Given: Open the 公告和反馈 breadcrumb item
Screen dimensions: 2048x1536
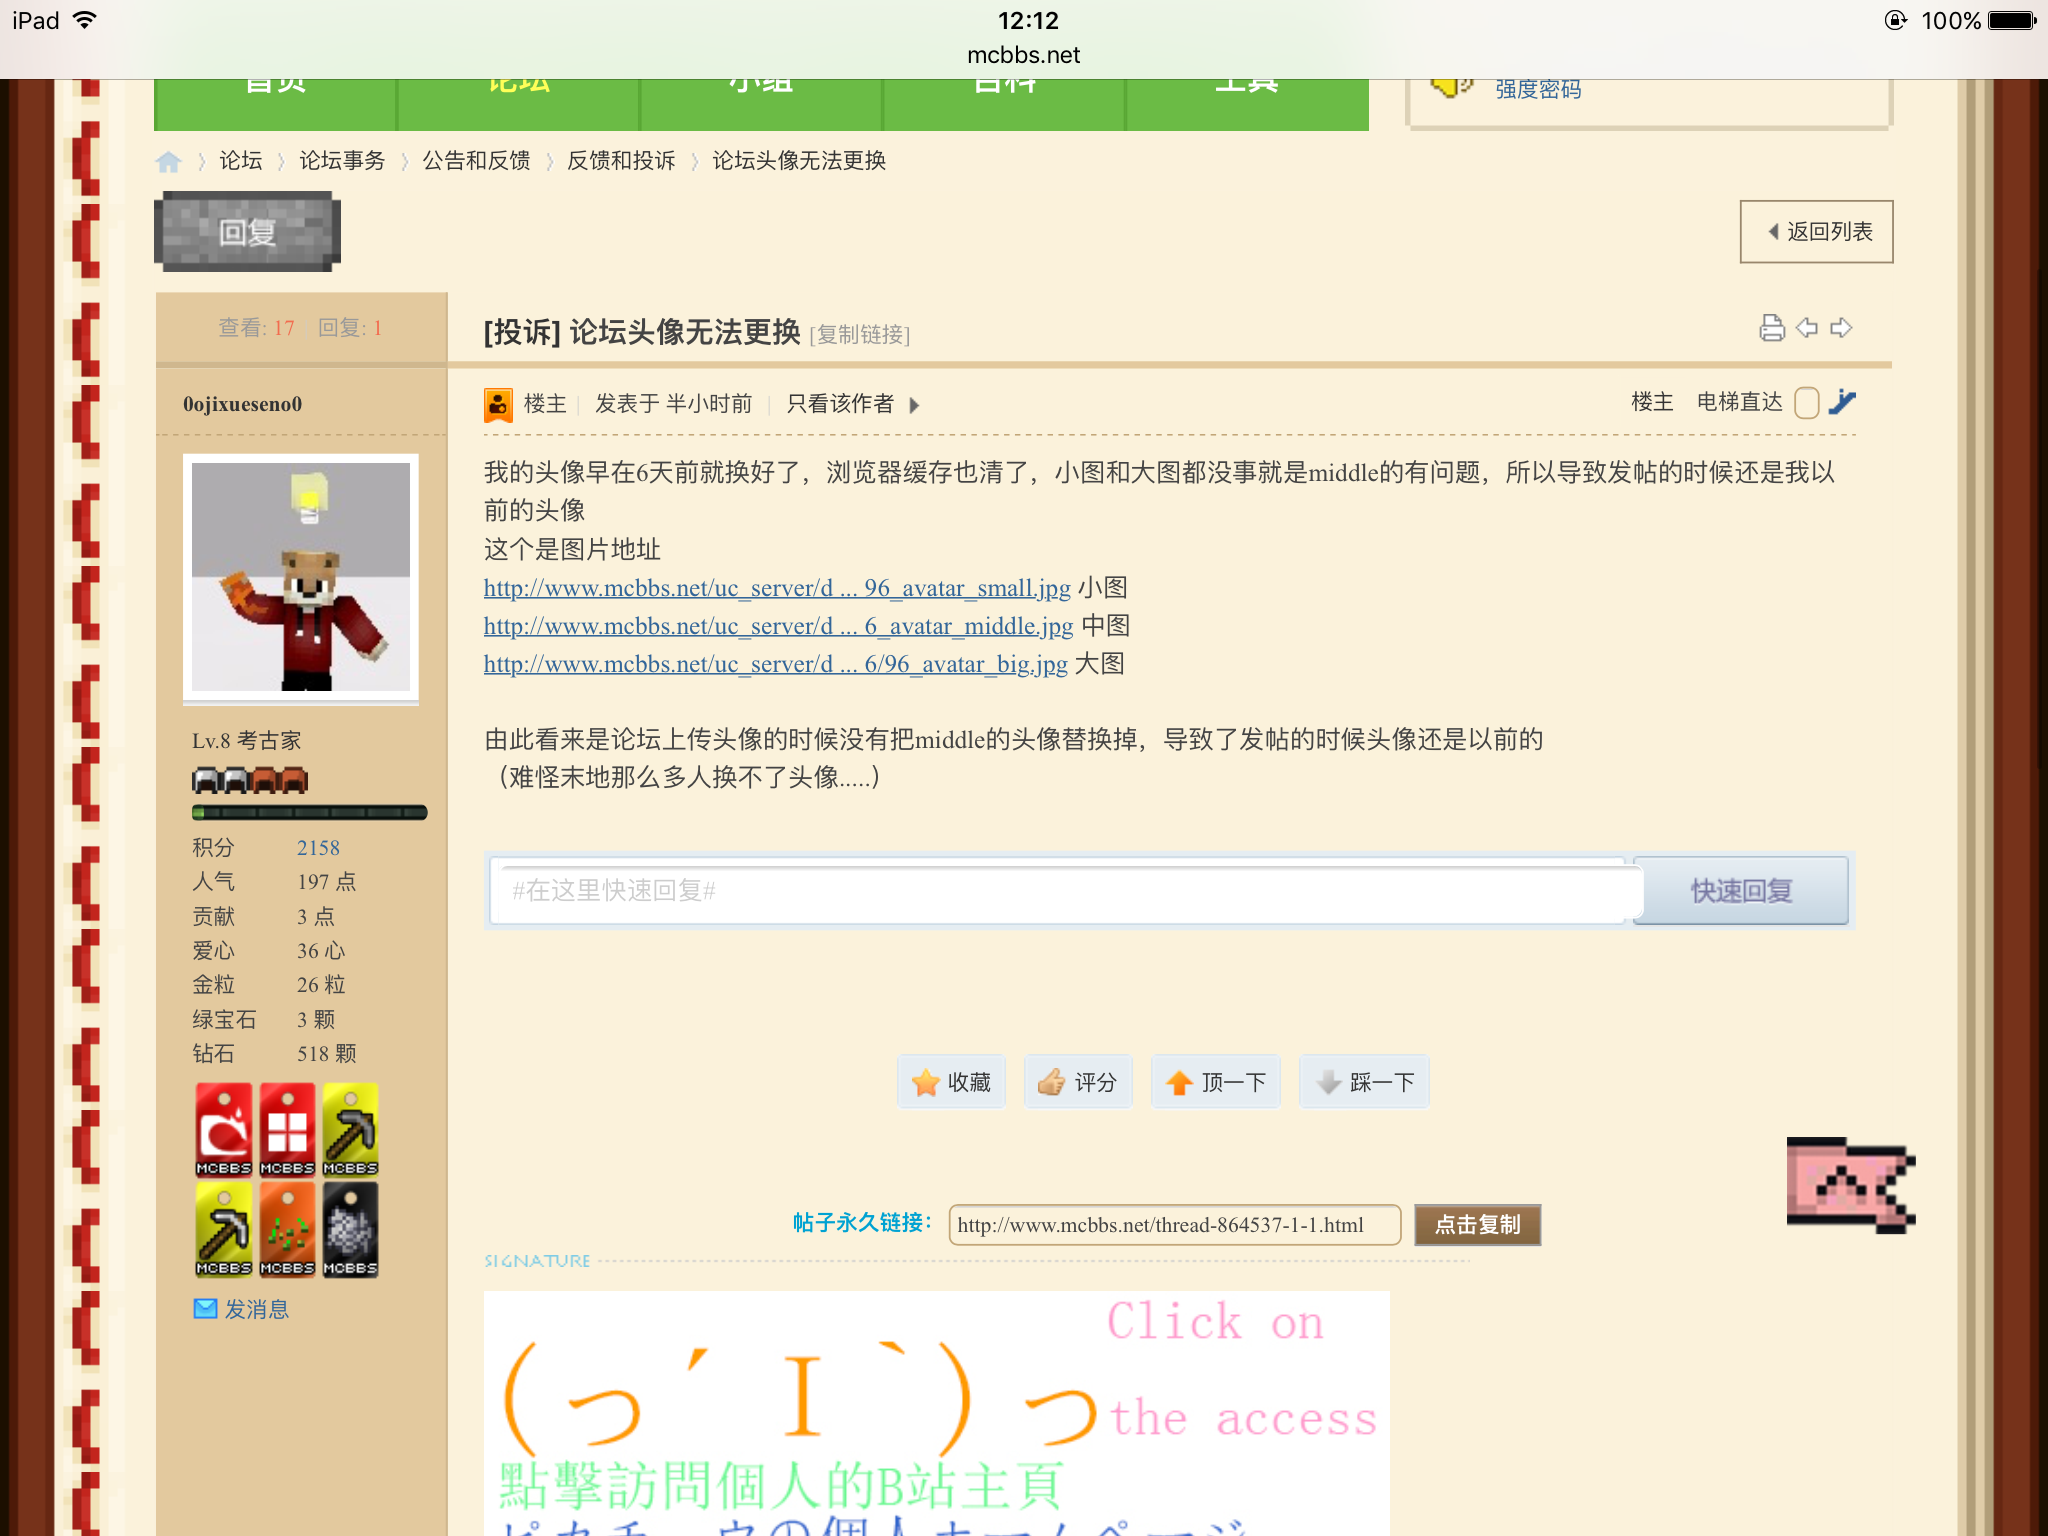Looking at the screenshot, I should pyautogui.click(x=476, y=161).
